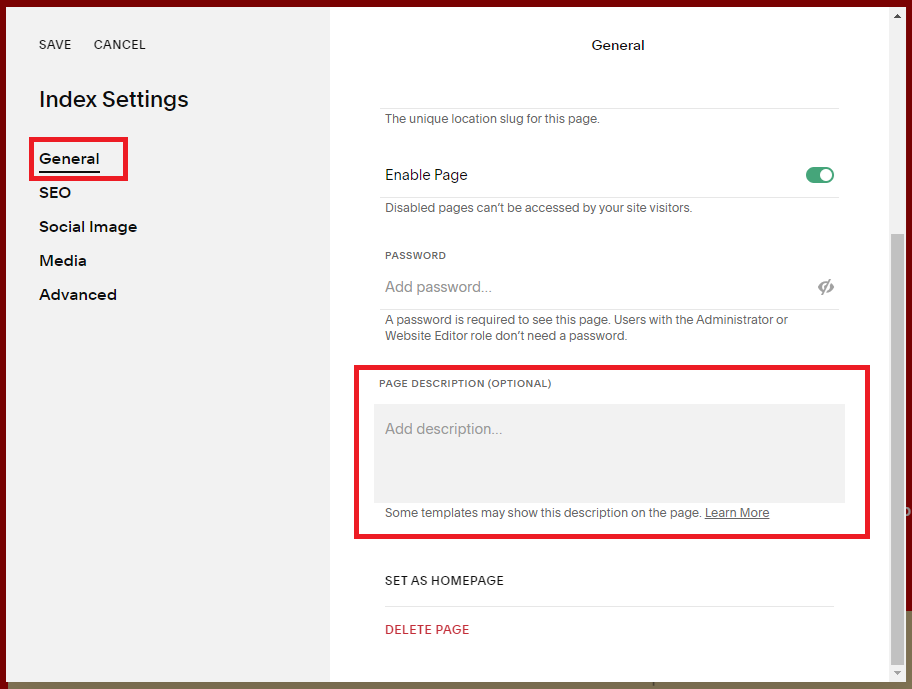The image size is (912, 689).
Task: Click SET AS HOMEPAGE
Action: (x=444, y=581)
